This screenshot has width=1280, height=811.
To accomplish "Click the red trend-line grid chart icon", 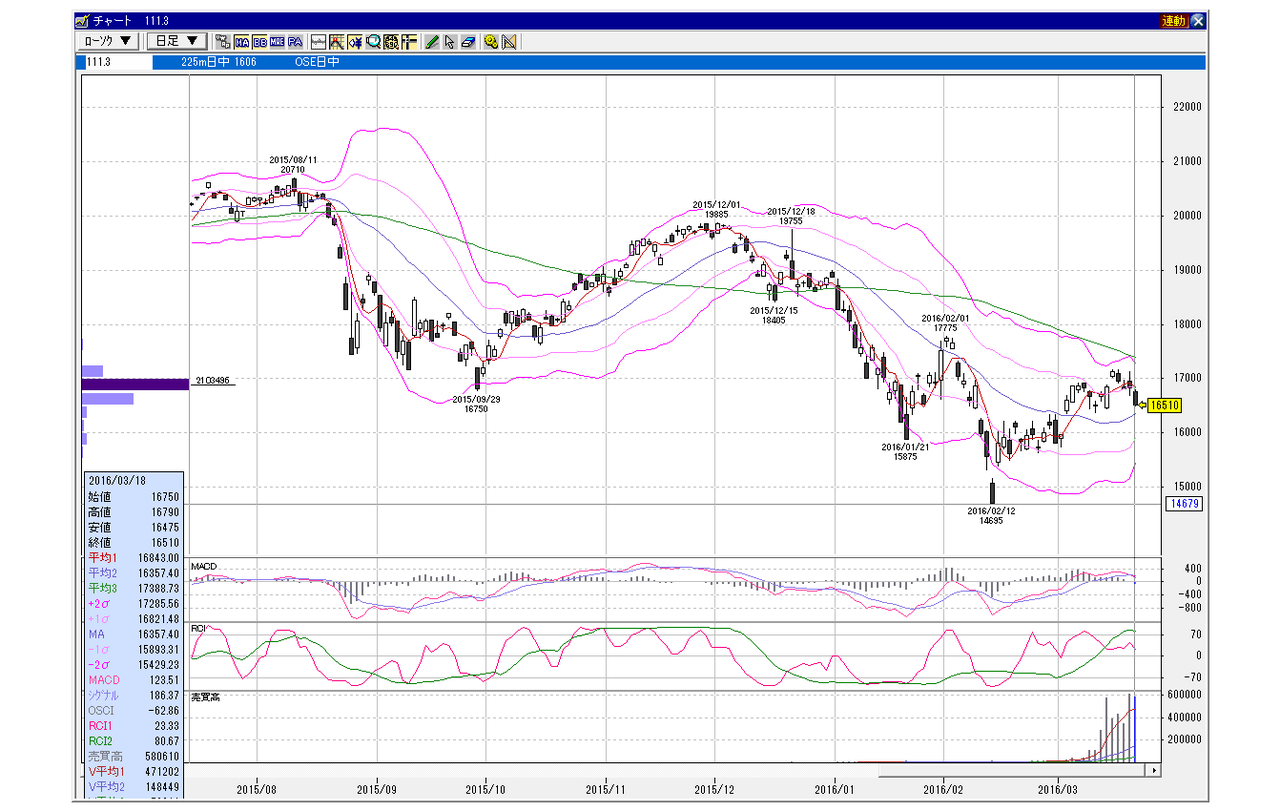I will tap(337, 42).
